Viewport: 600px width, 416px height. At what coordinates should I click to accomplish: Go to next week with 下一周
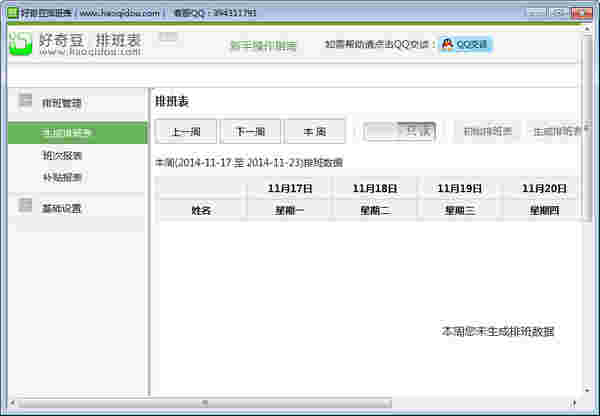point(251,132)
